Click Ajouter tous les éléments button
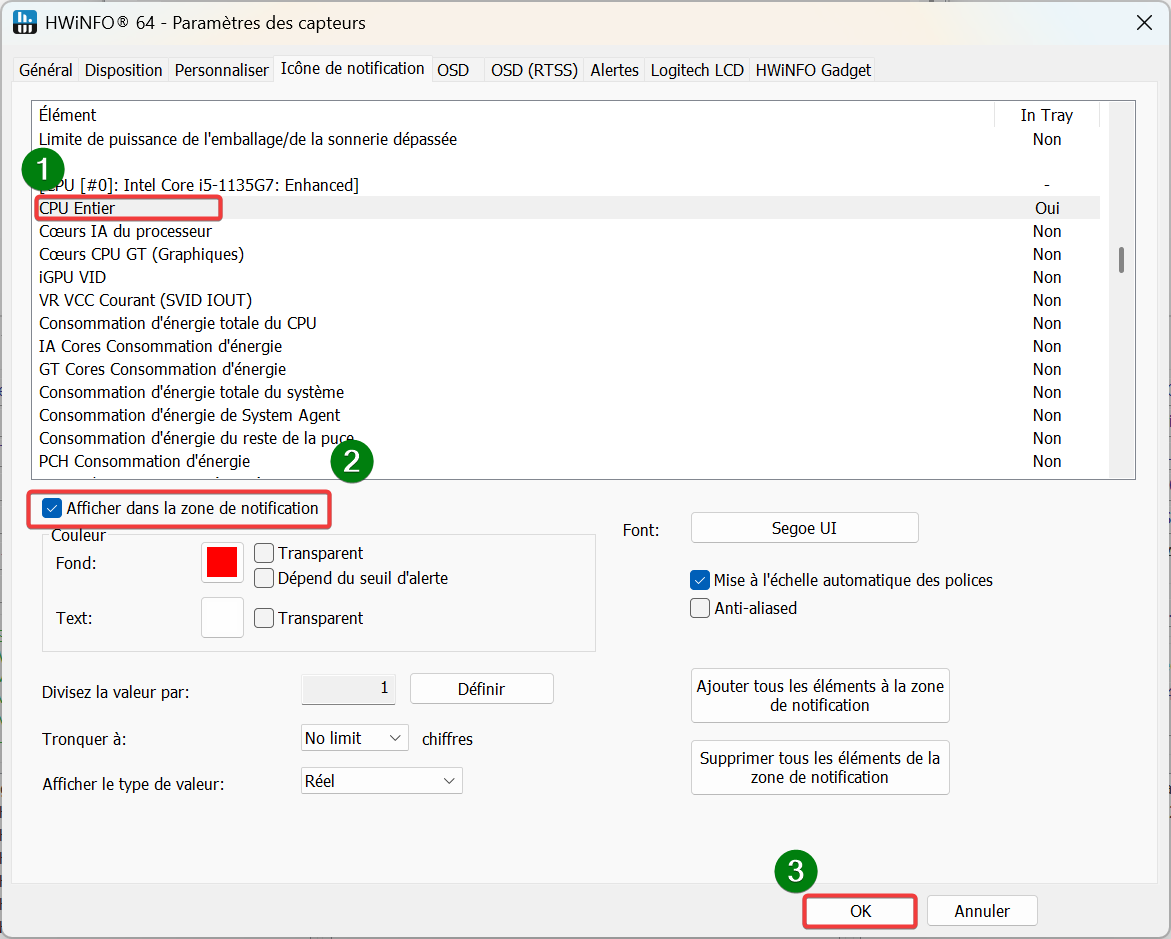Image resolution: width=1171 pixels, height=939 pixels. pyautogui.click(x=820, y=695)
